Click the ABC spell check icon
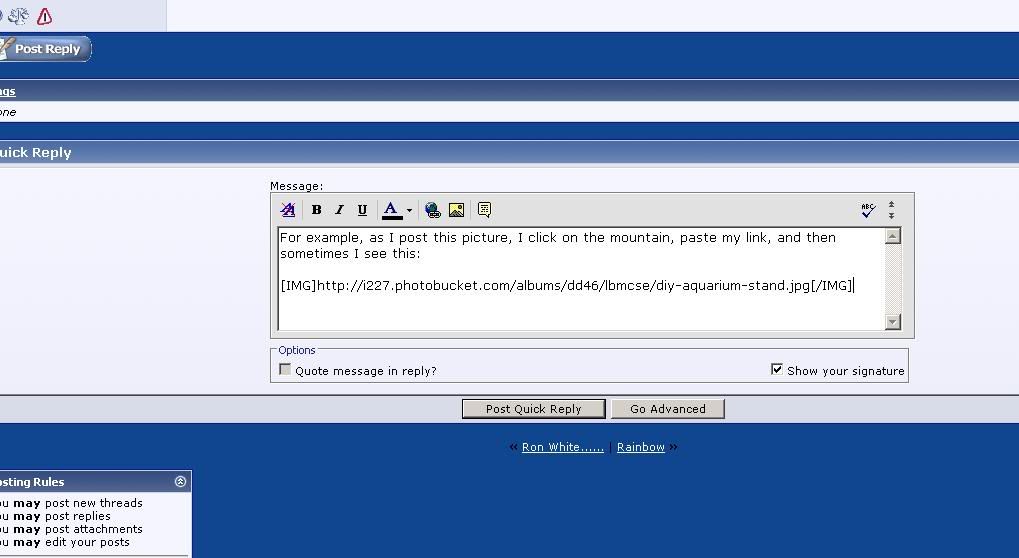 868,210
